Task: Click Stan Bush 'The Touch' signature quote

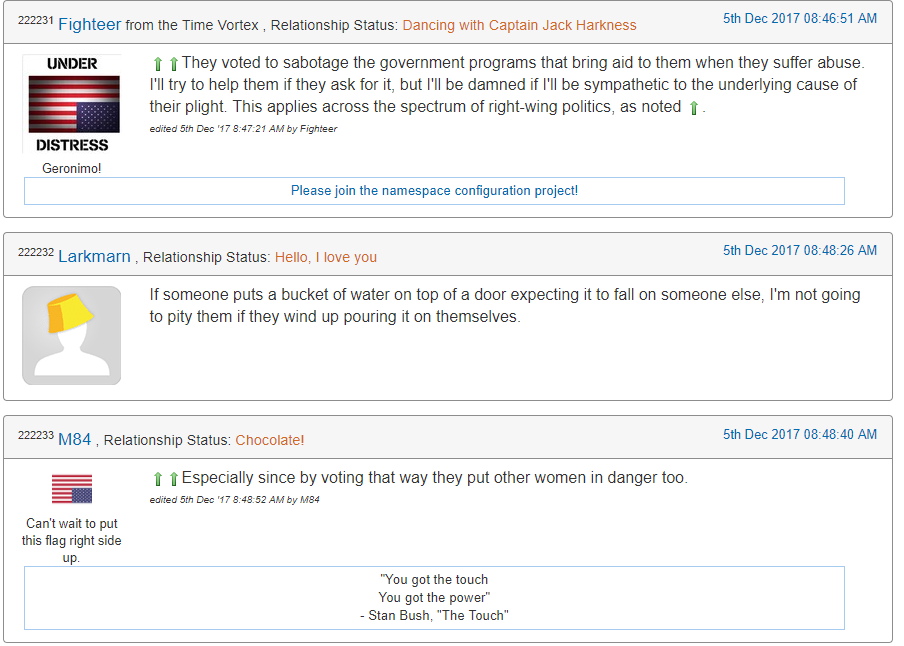Action: tap(434, 598)
